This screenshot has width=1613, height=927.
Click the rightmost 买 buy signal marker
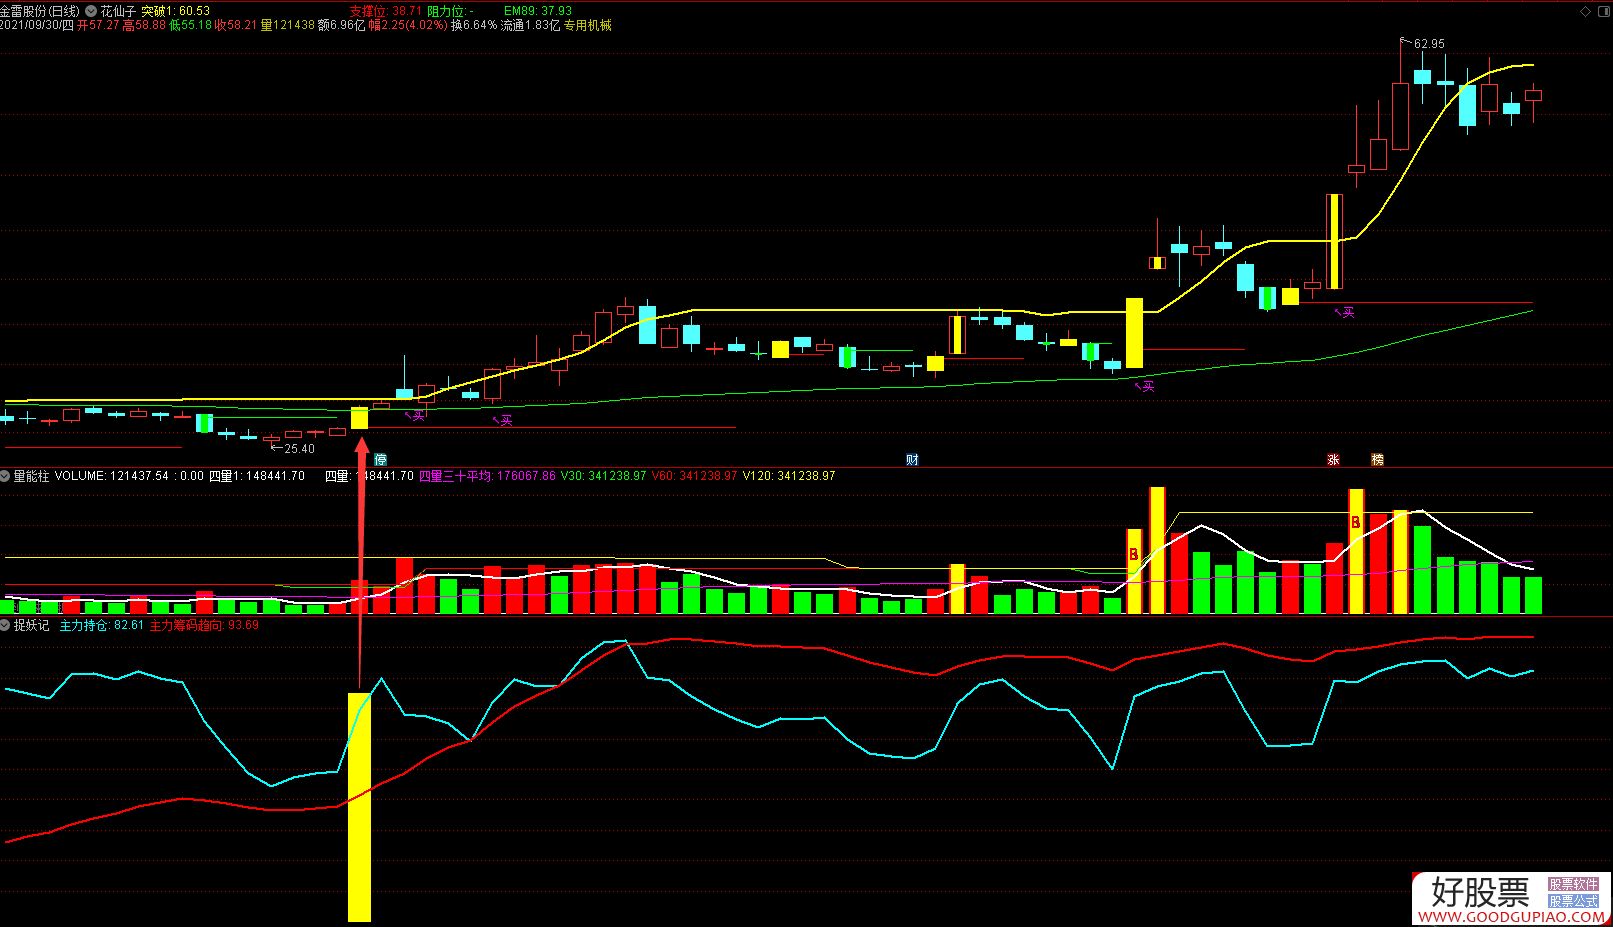point(1345,313)
